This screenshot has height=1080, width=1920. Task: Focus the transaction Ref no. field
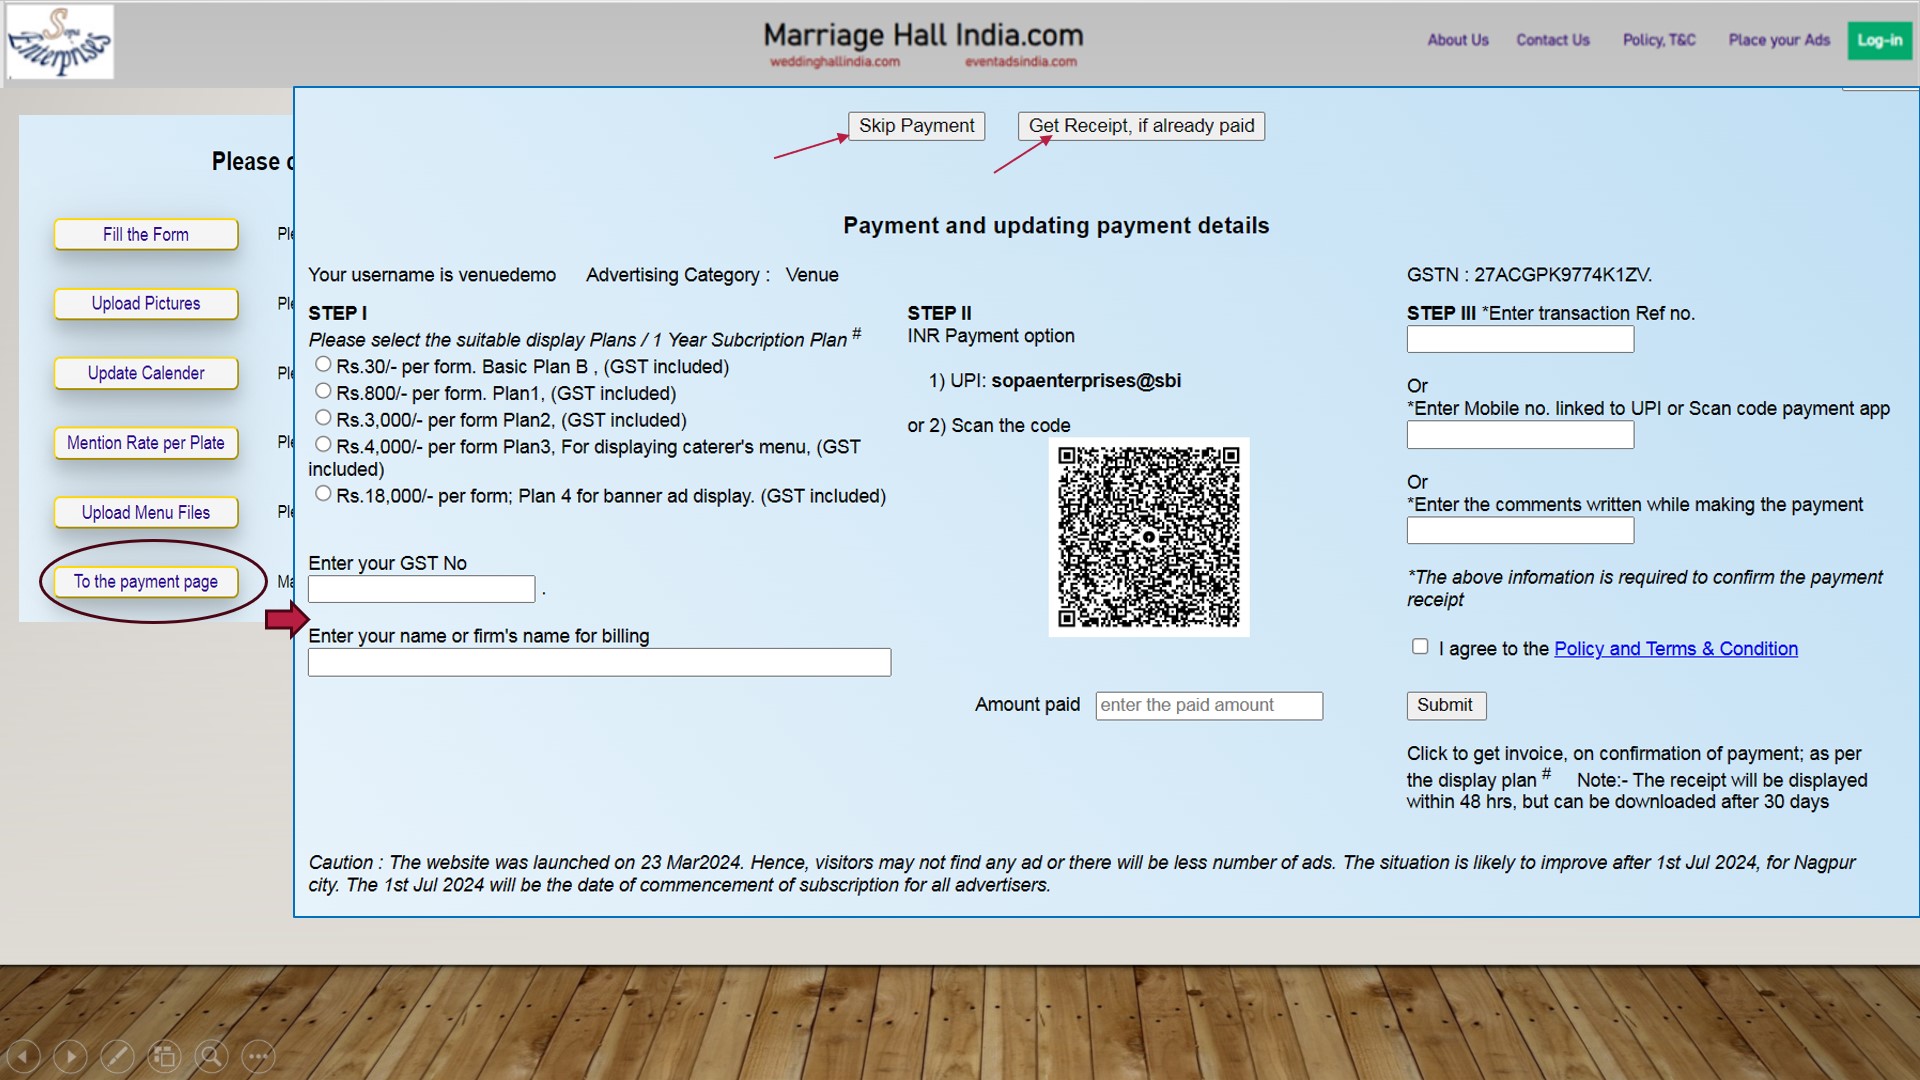1520,339
